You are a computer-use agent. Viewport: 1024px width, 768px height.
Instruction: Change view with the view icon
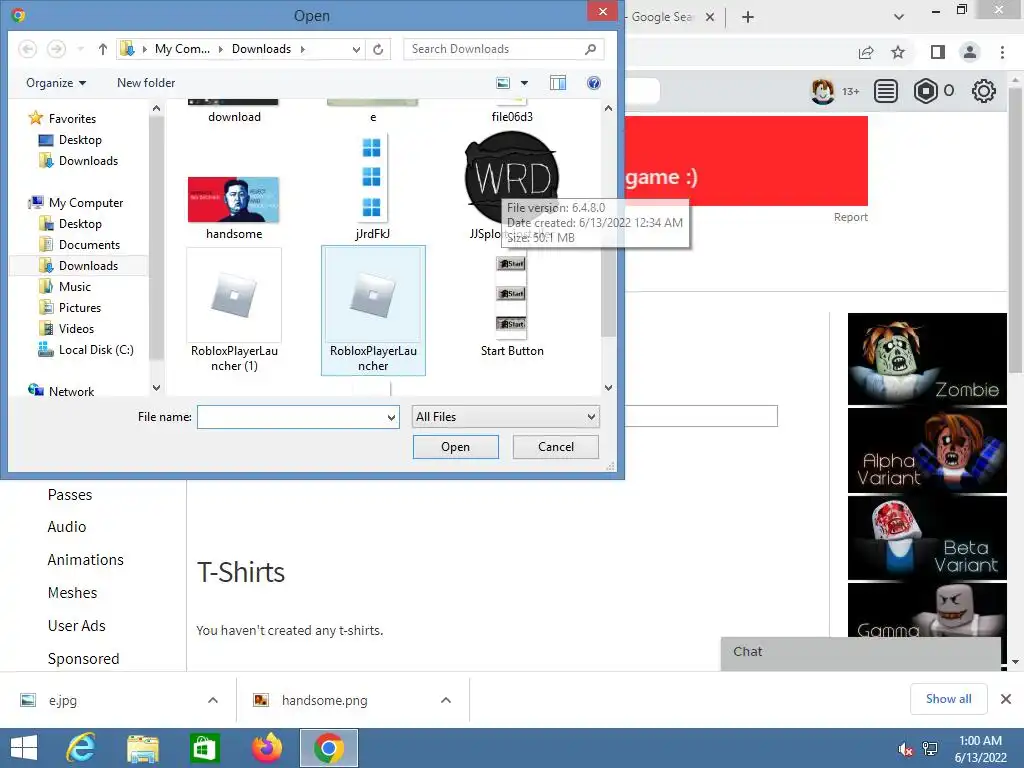point(503,83)
